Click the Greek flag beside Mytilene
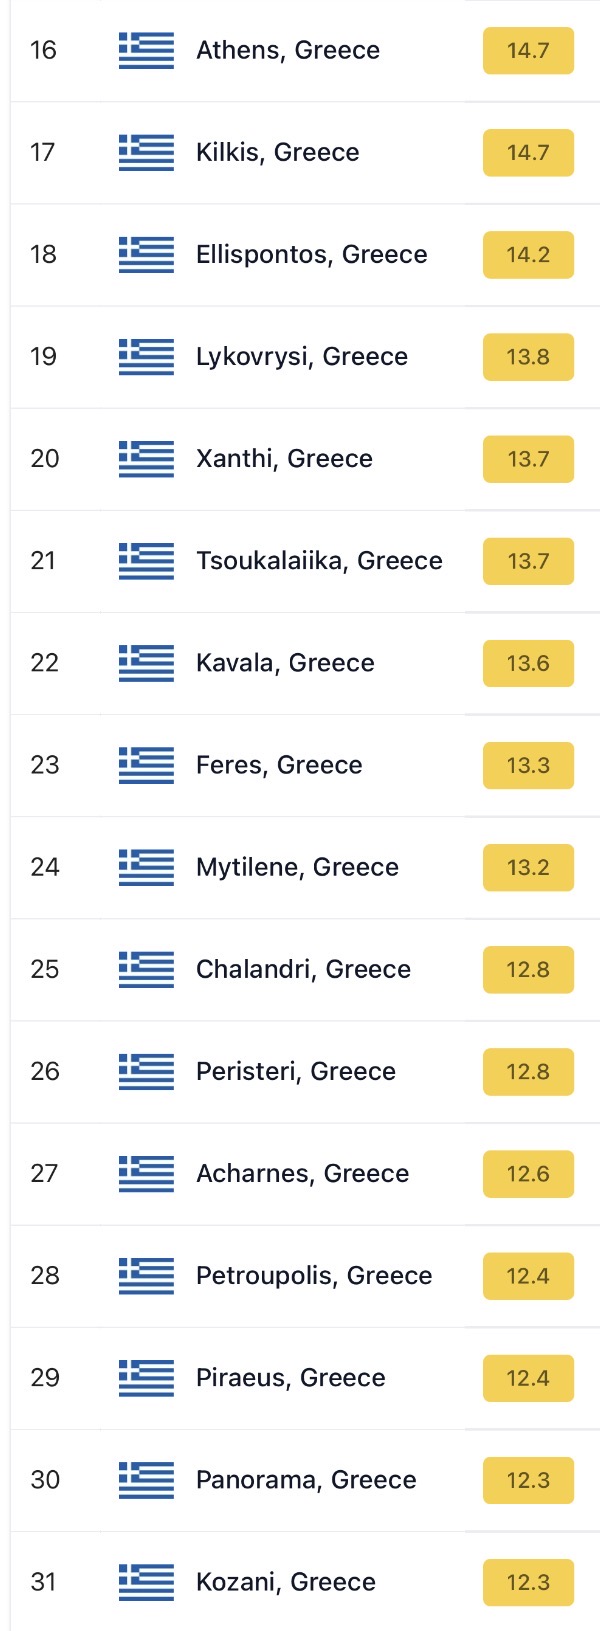600x1631 pixels. tap(146, 866)
